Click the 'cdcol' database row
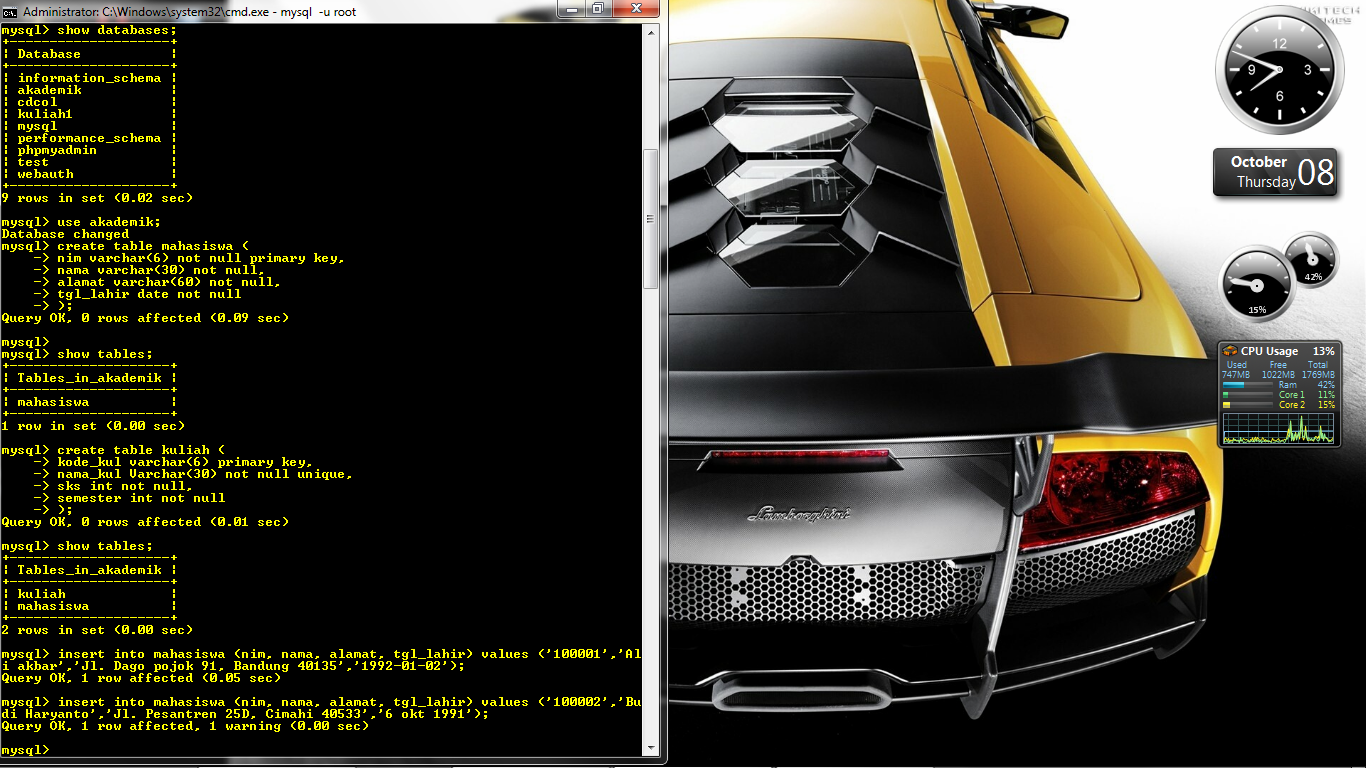The image size is (1366, 768). pos(37,102)
